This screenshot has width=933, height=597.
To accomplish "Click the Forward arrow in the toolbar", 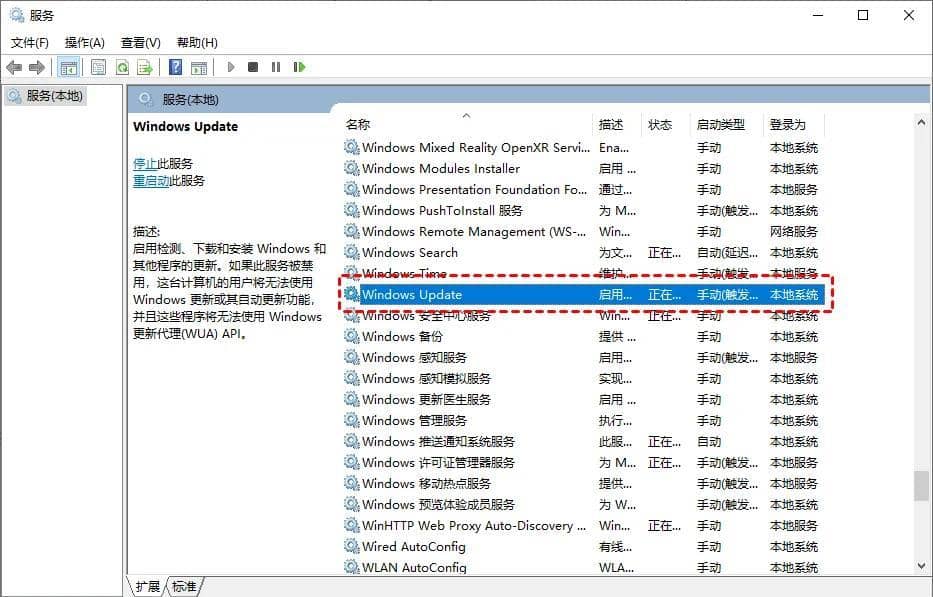I will [x=37, y=67].
